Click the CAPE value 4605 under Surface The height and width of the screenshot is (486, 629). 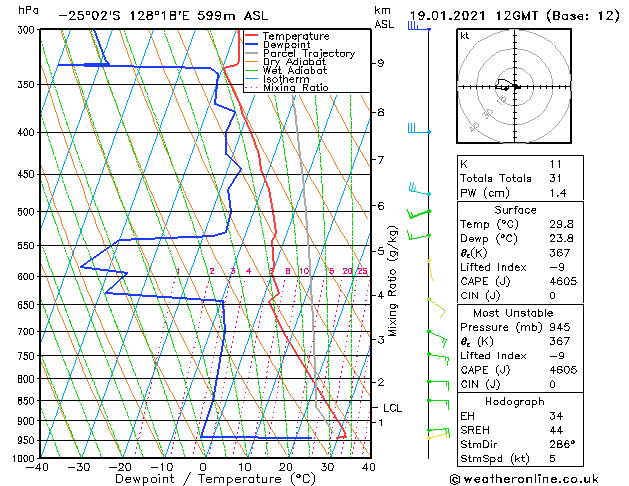(563, 281)
